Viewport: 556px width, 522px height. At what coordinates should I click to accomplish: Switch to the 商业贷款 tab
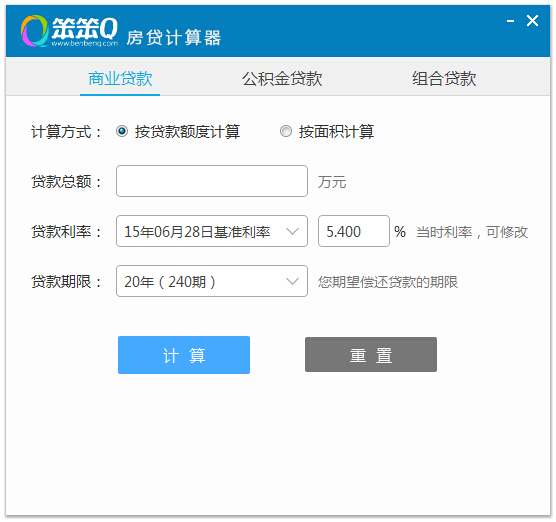click(120, 78)
